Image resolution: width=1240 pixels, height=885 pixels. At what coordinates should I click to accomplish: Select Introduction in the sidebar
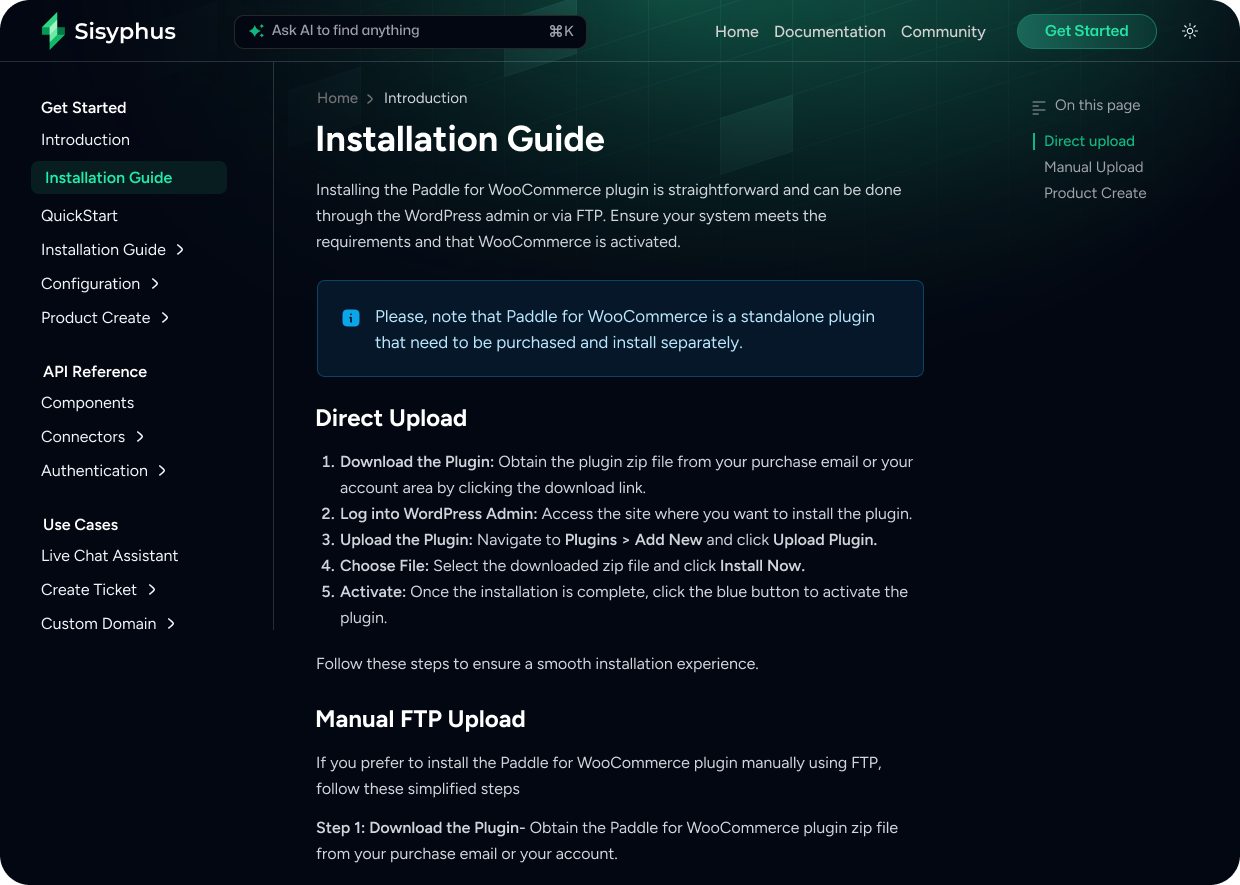(x=85, y=140)
